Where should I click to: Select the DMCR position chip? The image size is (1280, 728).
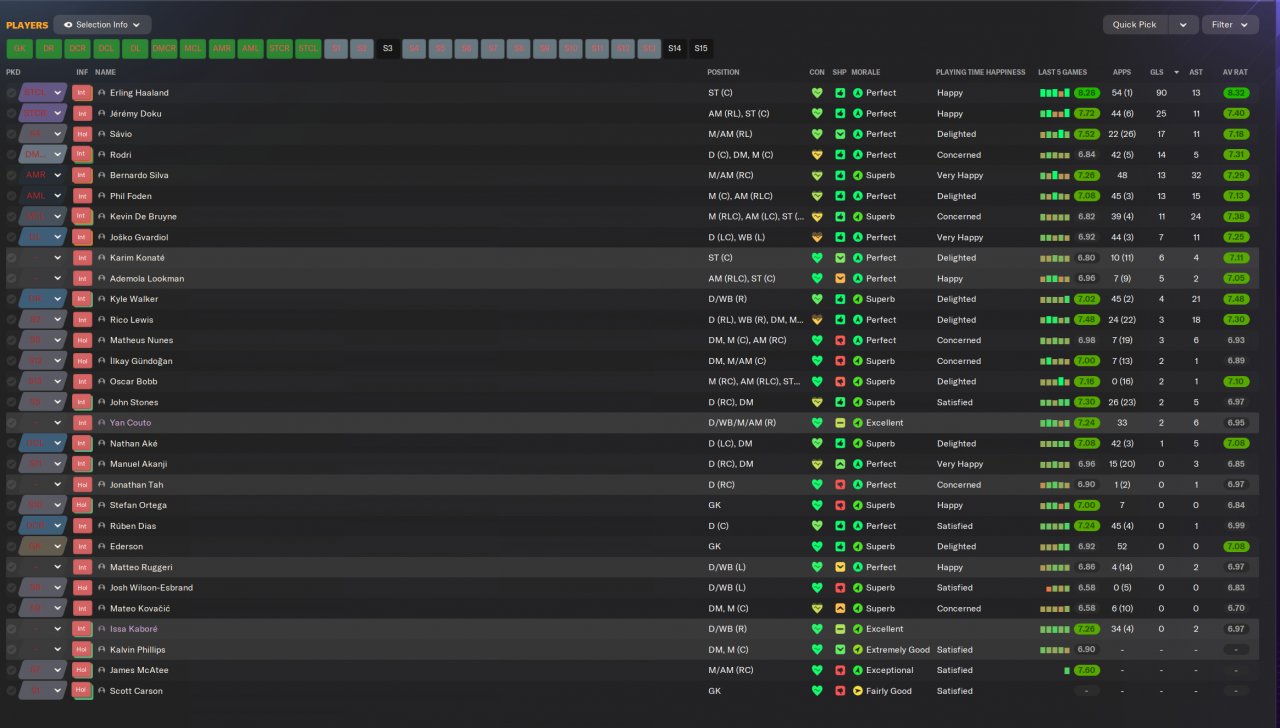coord(164,48)
